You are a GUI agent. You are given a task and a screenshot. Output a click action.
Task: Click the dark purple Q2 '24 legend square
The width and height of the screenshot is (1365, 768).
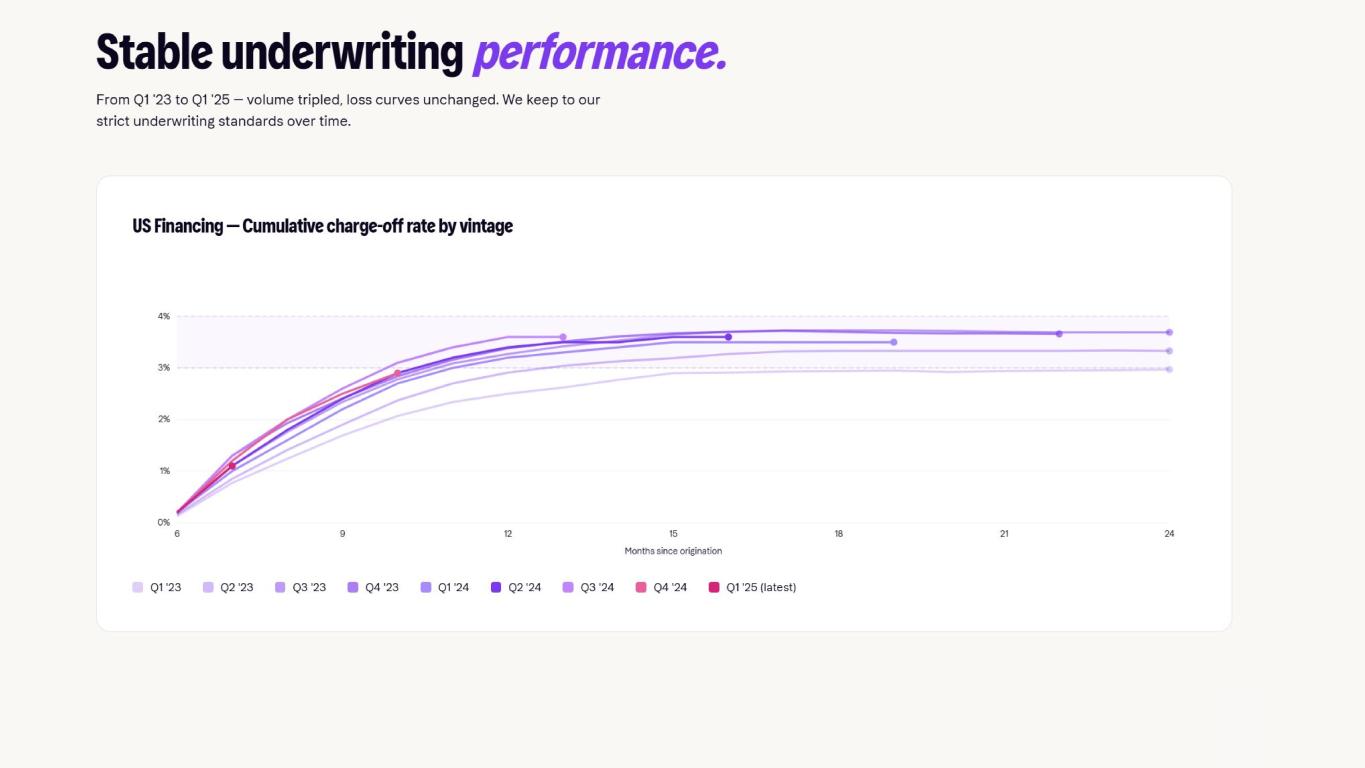(x=496, y=587)
